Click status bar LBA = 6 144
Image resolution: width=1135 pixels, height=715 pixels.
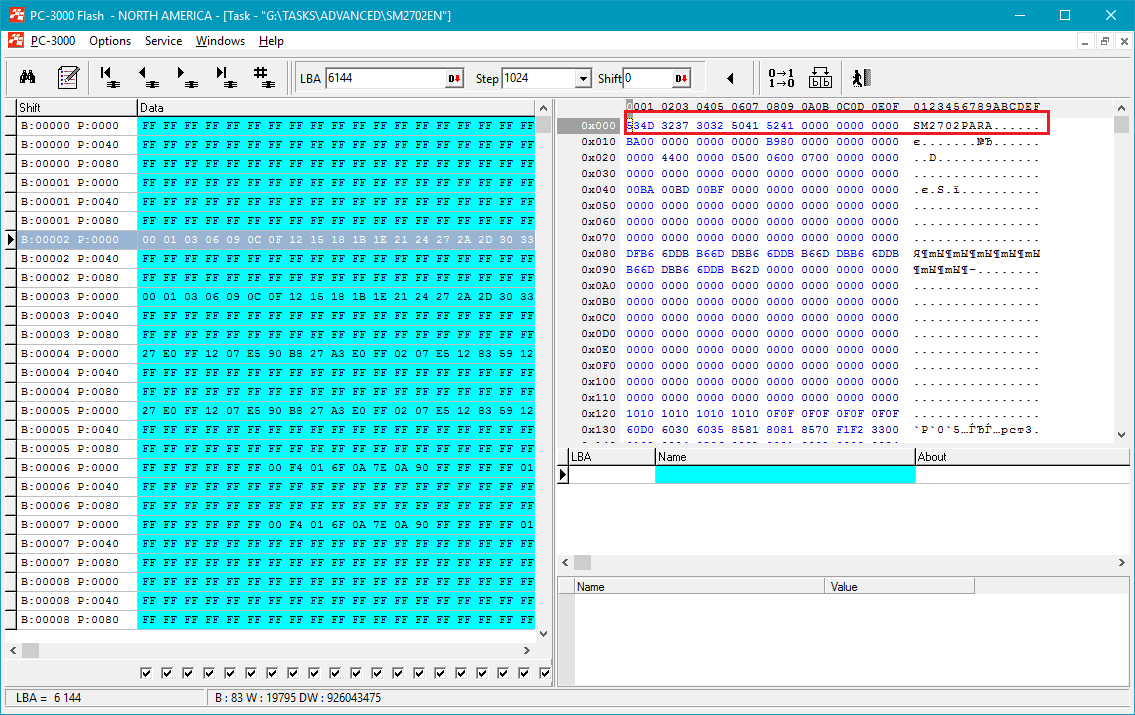(x=49, y=698)
